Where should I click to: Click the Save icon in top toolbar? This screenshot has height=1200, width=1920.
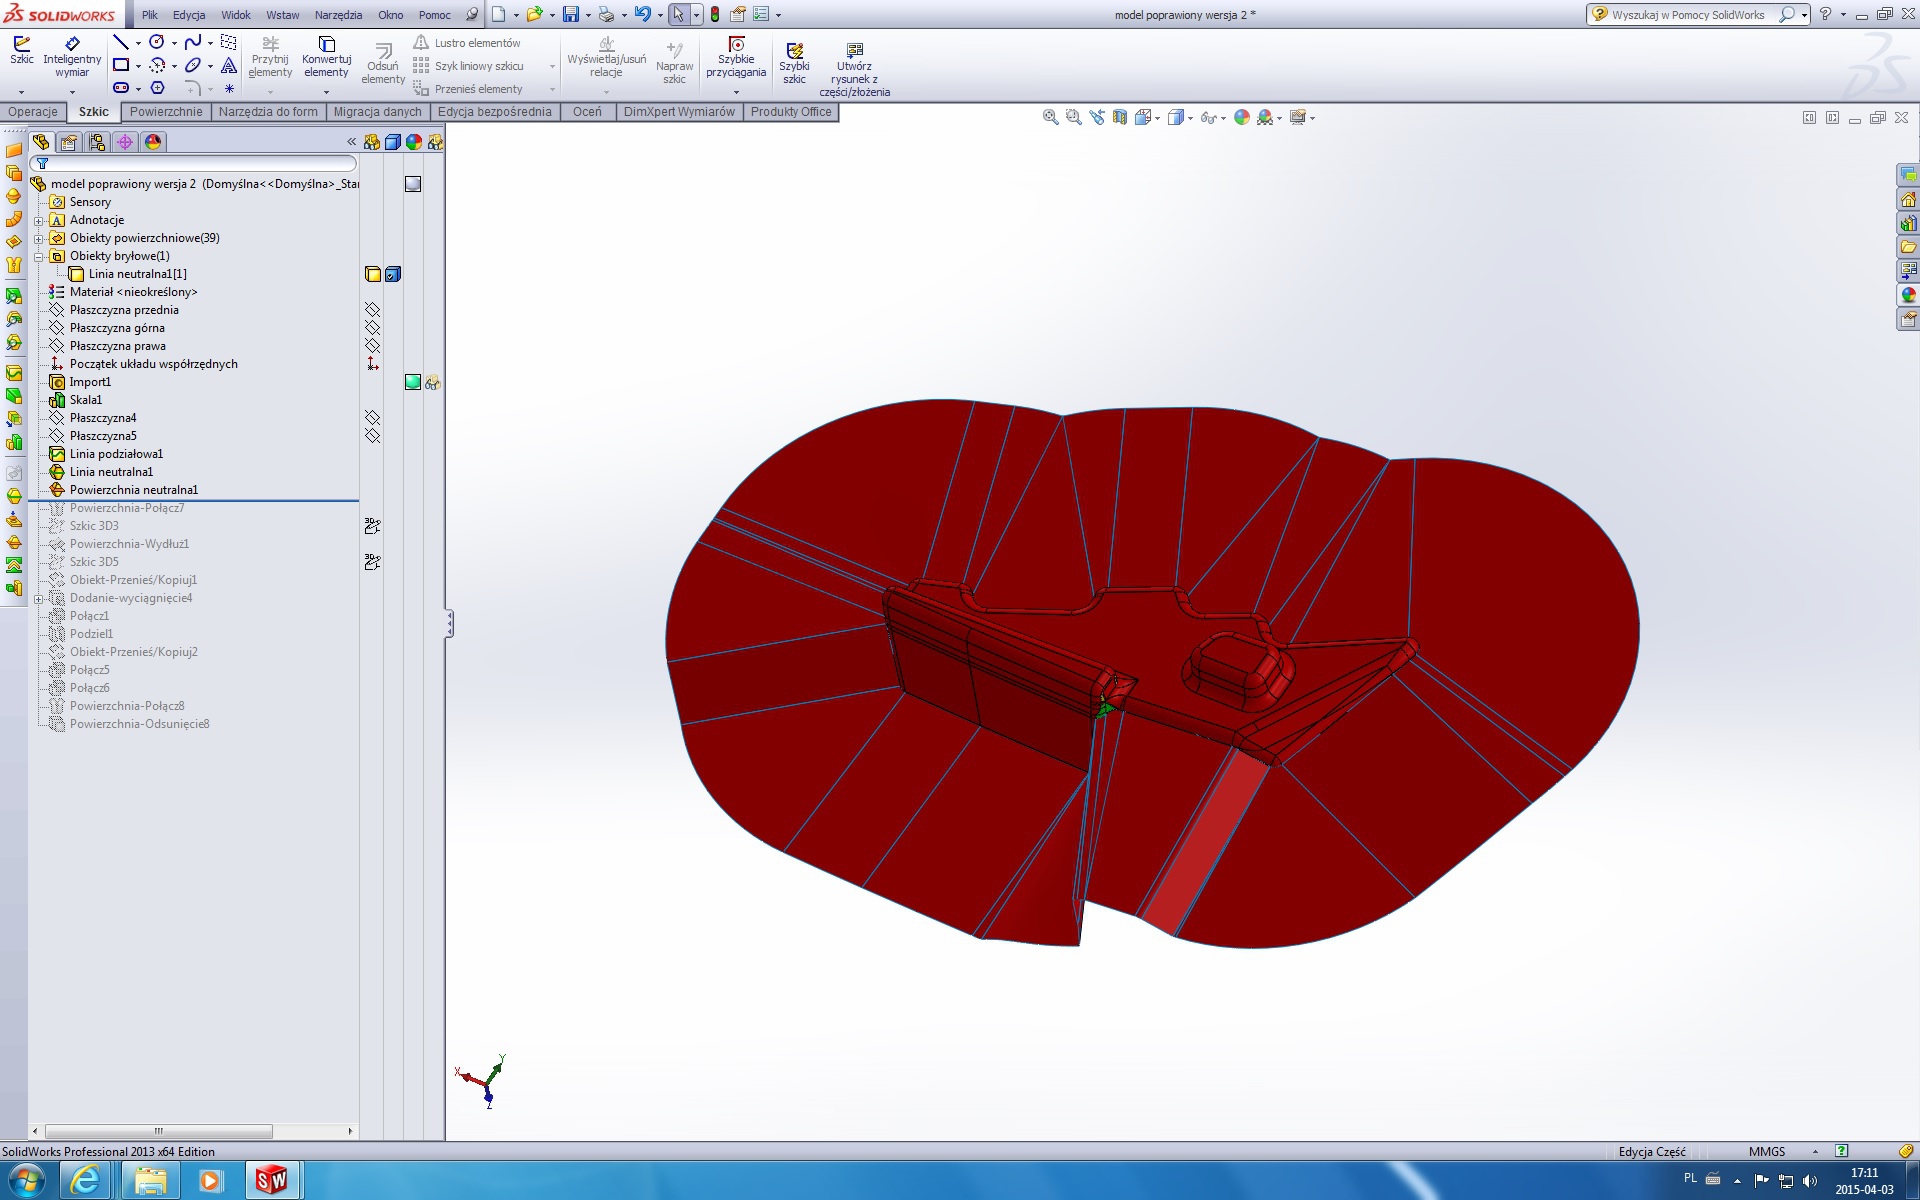[x=570, y=14]
